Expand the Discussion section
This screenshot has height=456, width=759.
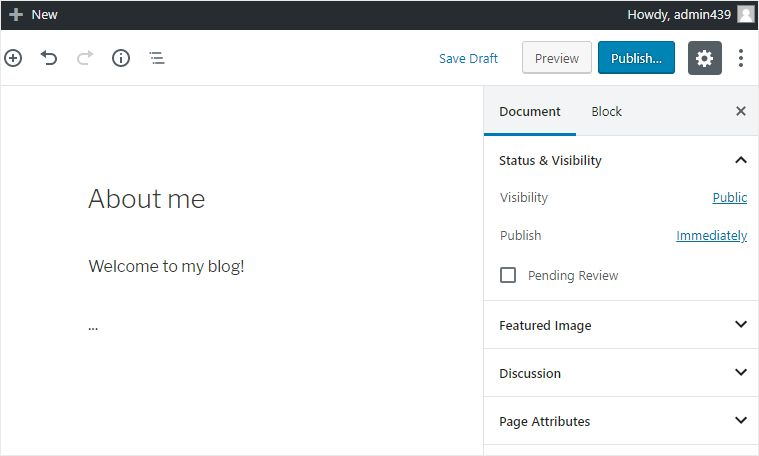tap(741, 373)
